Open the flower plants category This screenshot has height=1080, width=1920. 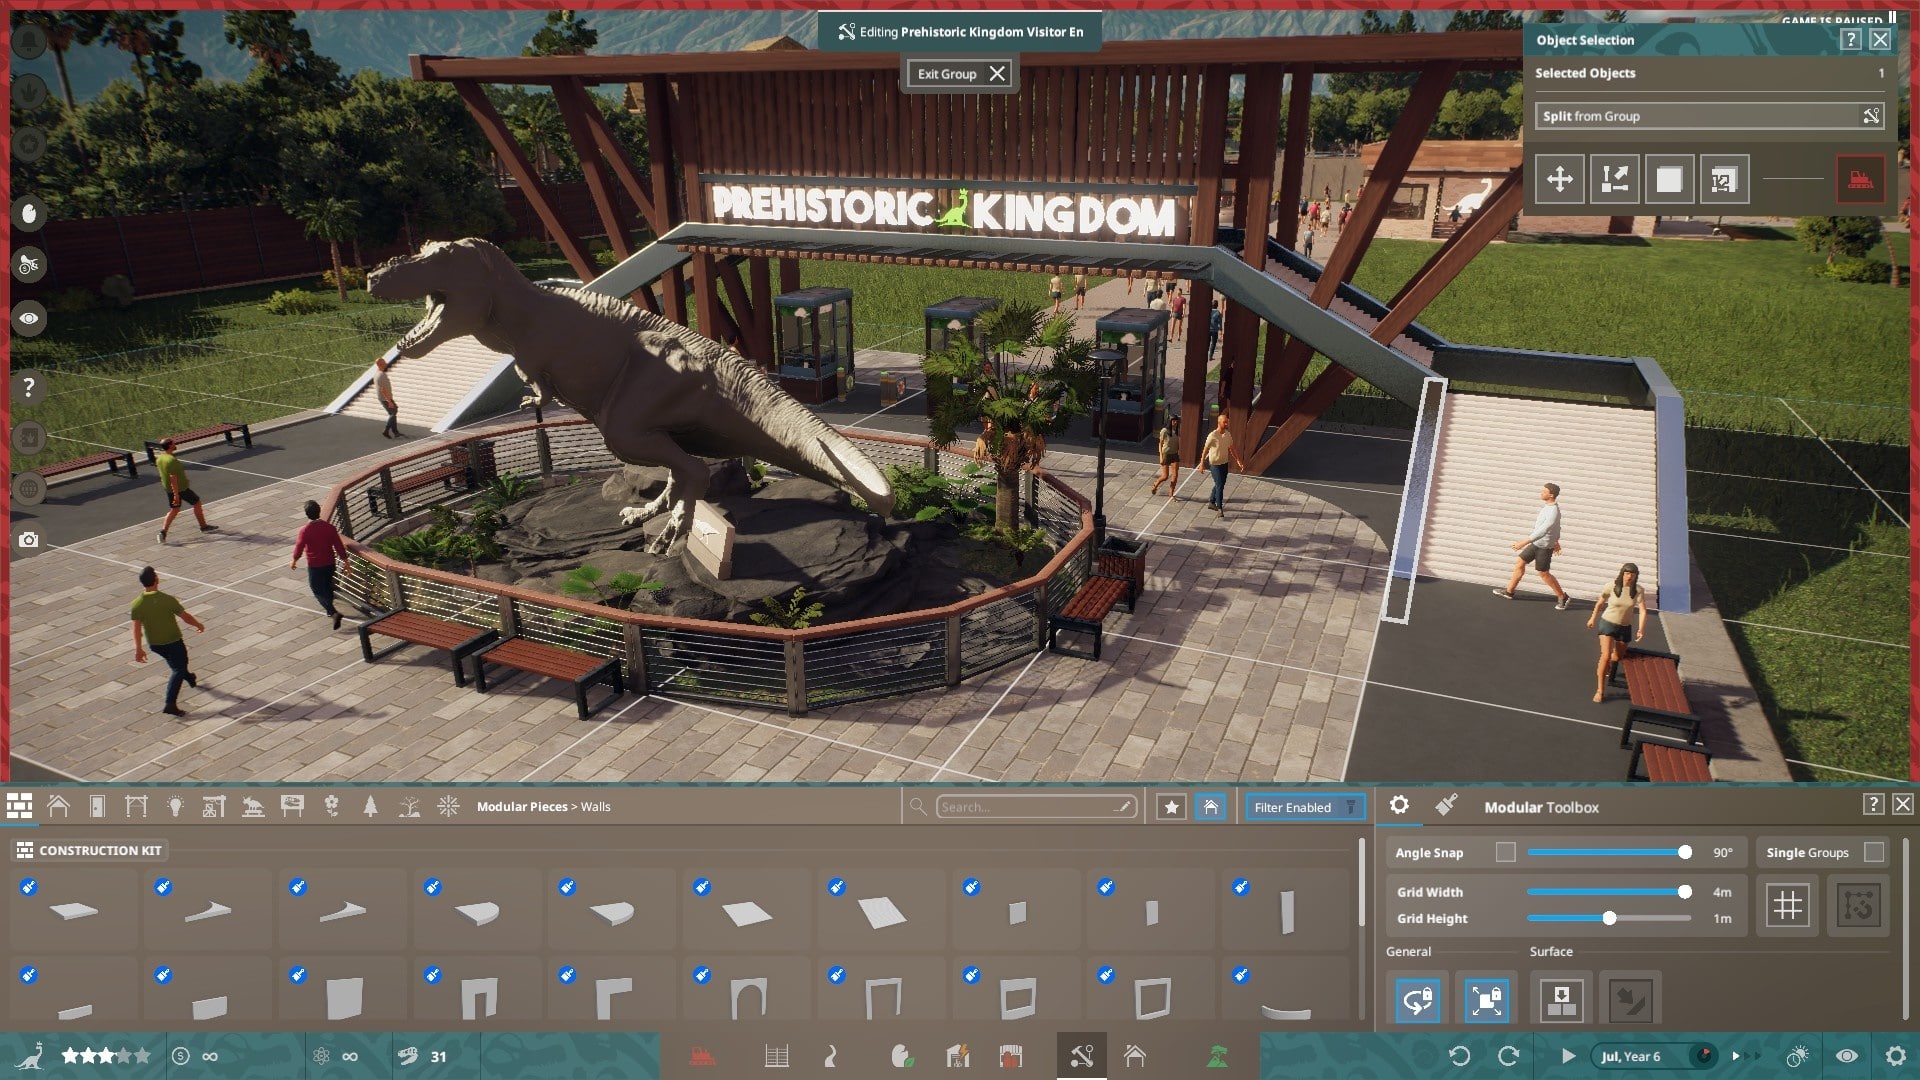tap(331, 806)
